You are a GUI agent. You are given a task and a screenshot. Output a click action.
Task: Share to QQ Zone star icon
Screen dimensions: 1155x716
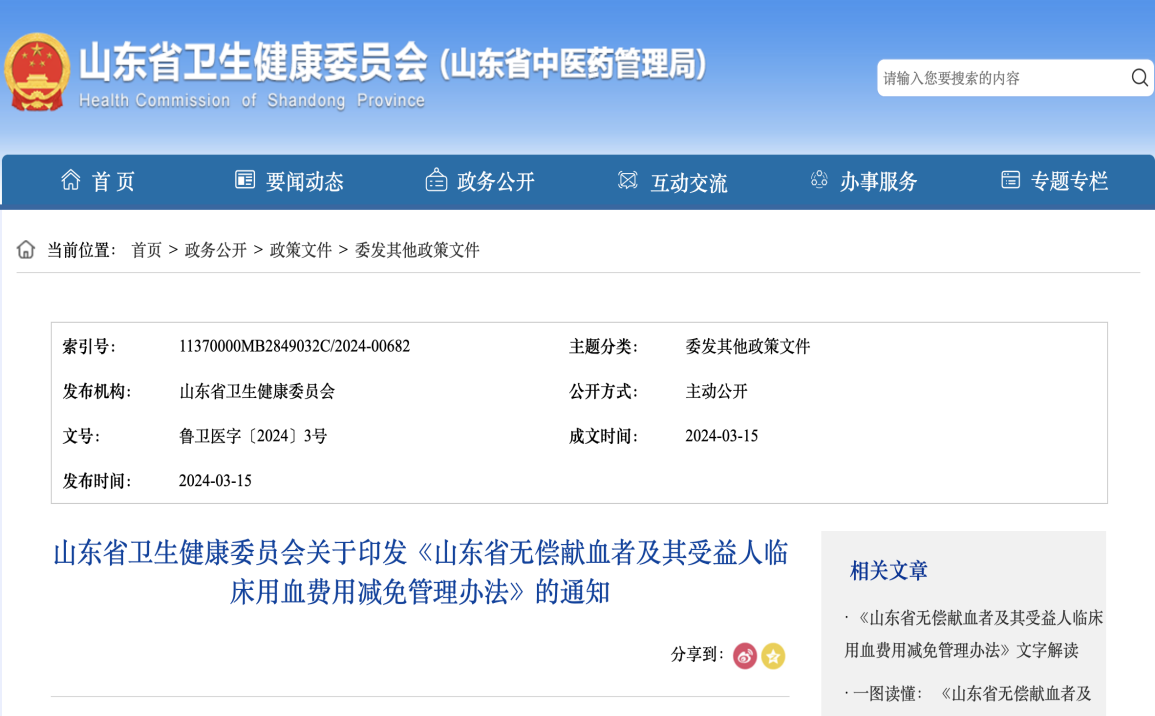coord(773,656)
